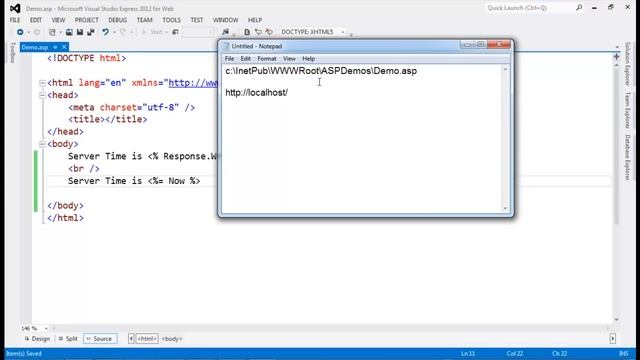Click the Redo toolbar icon

click(x=123, y=32)
